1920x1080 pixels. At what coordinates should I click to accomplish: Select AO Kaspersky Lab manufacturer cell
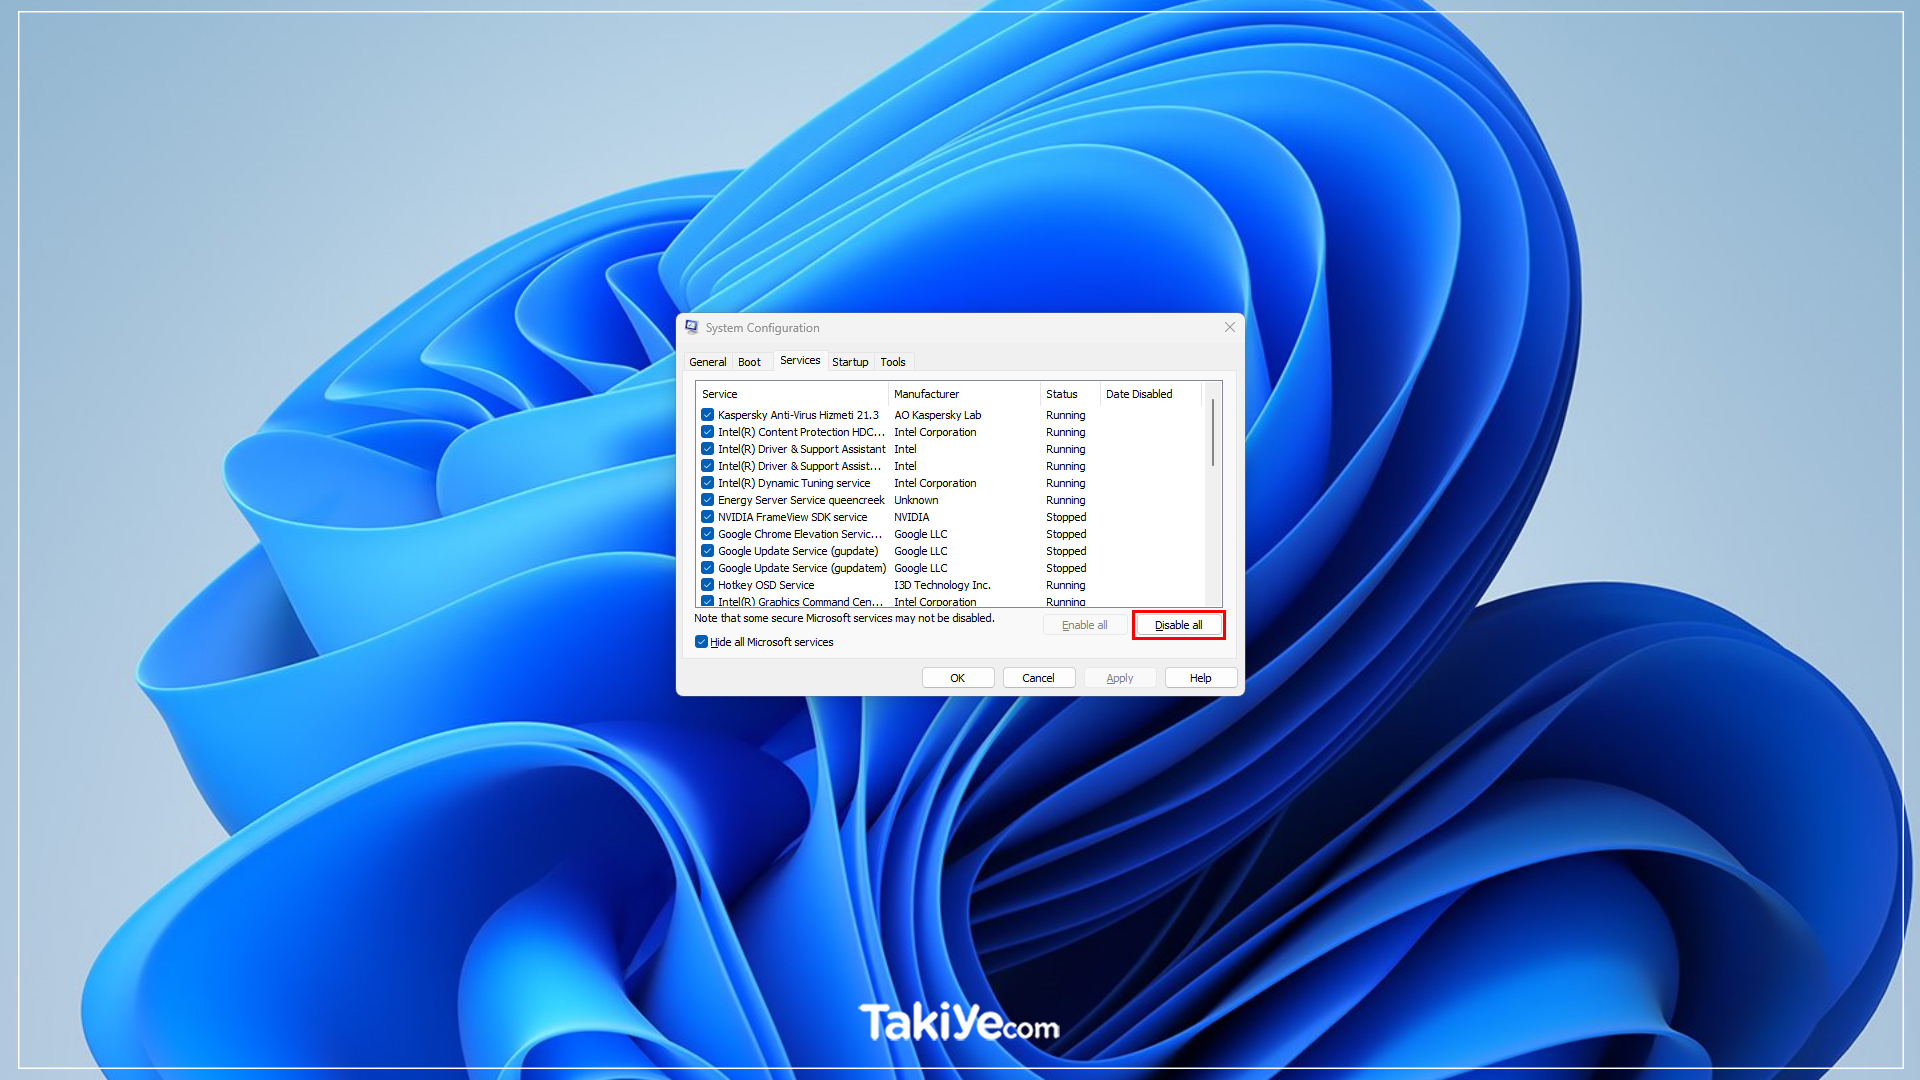937,415
